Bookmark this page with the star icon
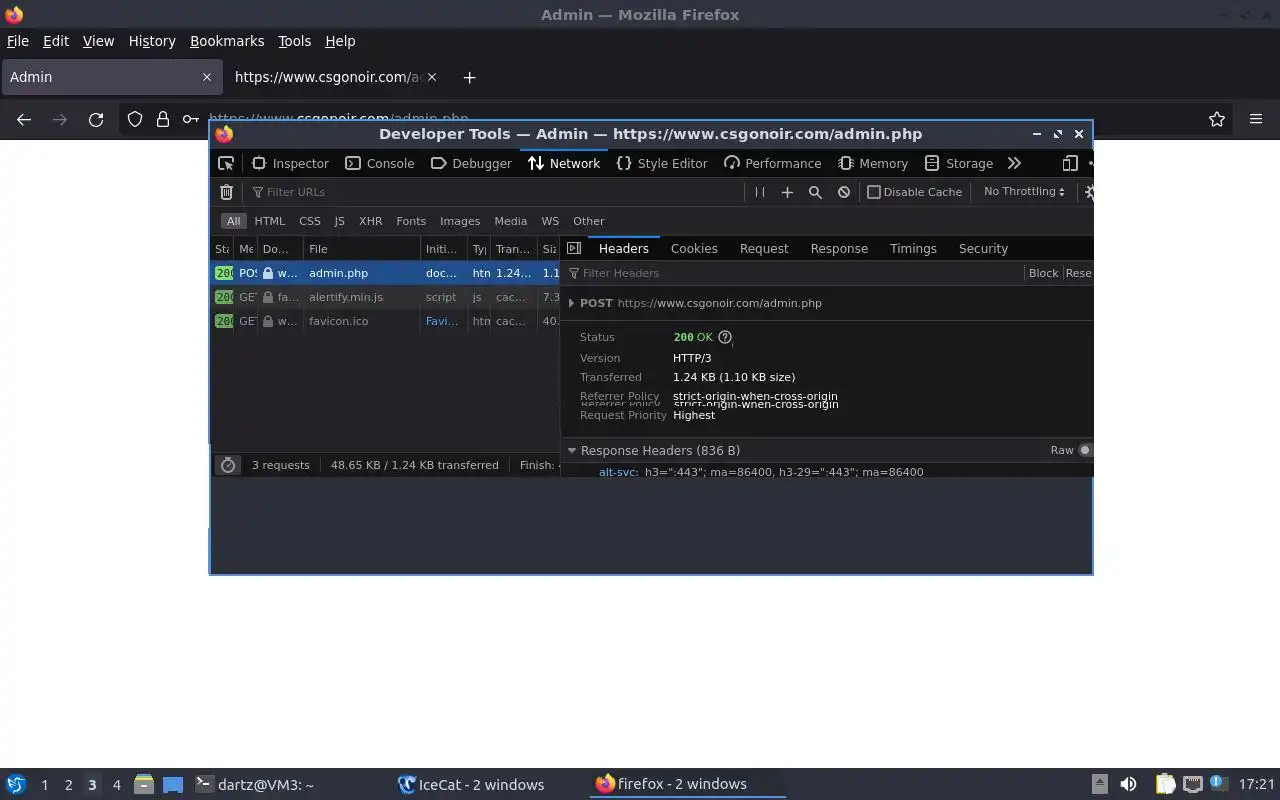 pyautogui.click(x=1217, y=119)
